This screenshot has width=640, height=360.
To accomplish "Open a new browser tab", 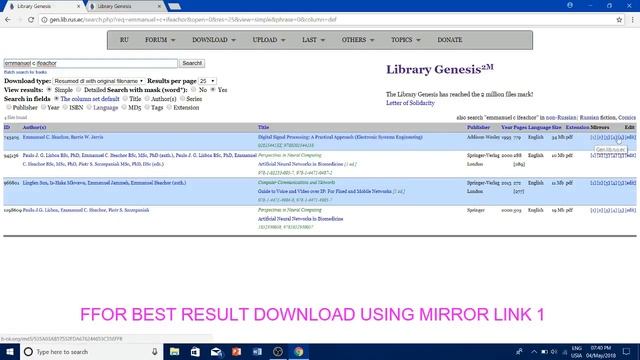I will [174, 6].
